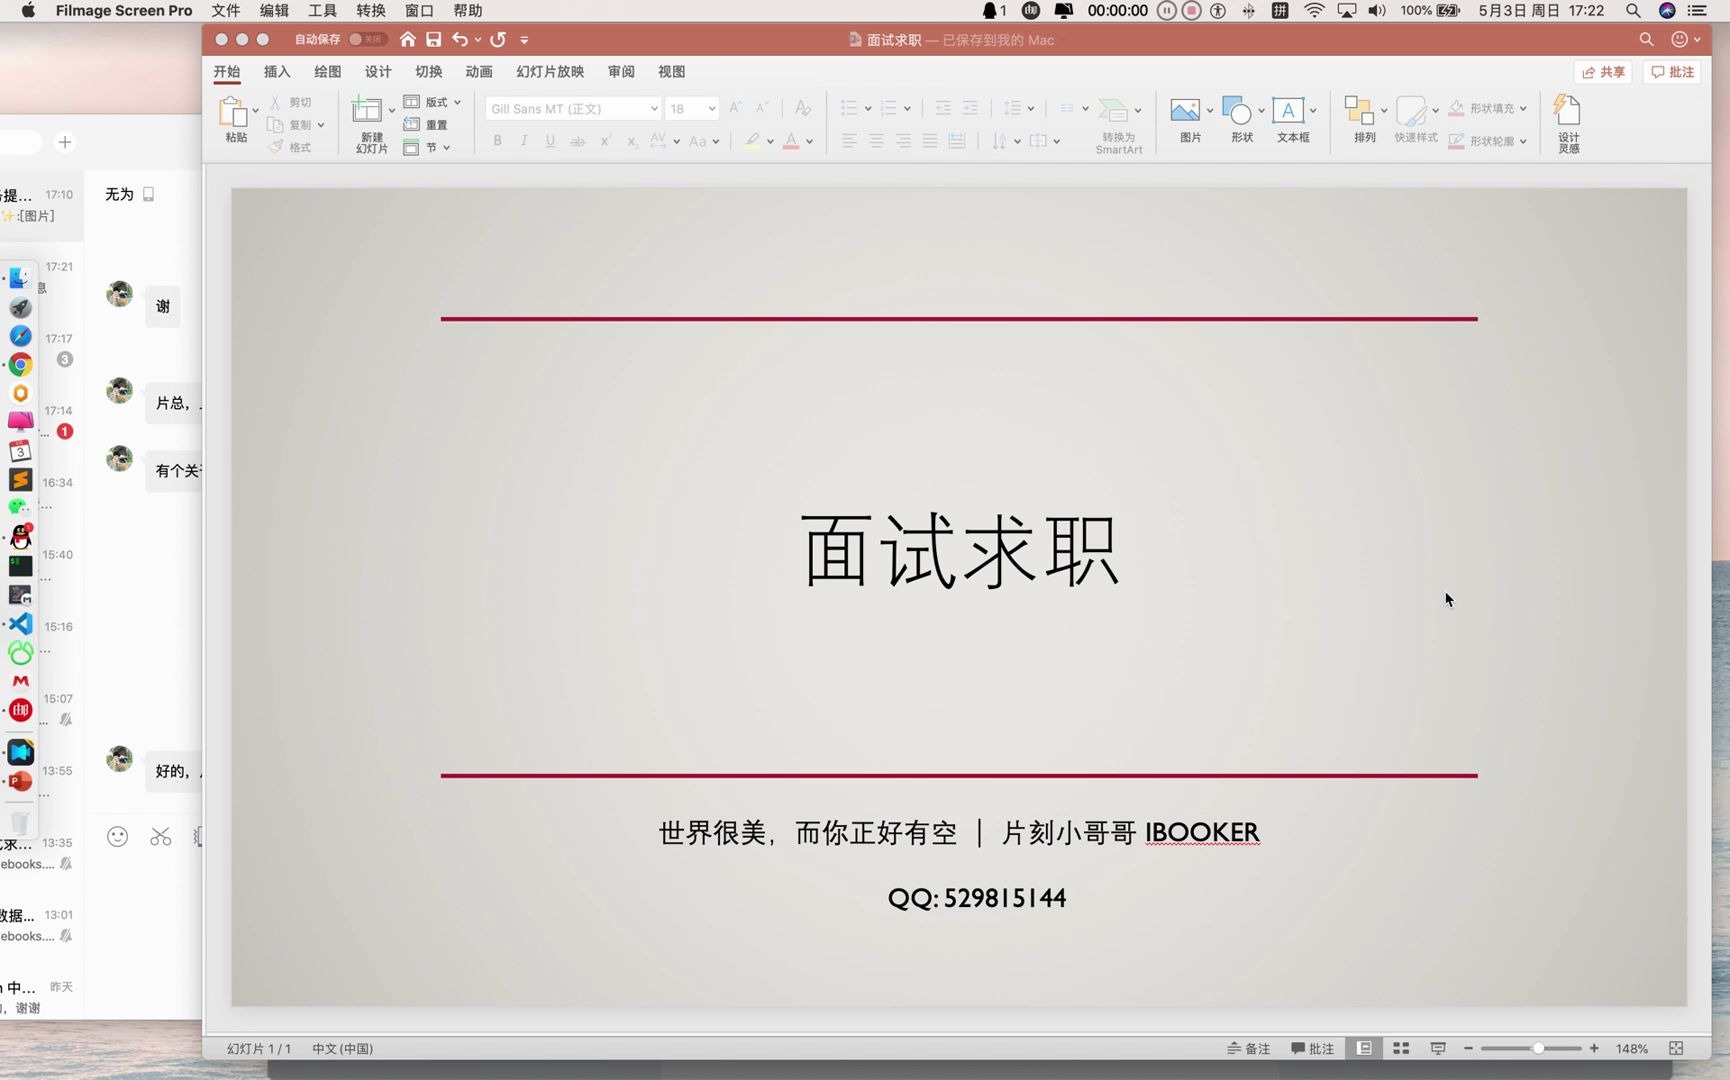Viewport: 1730px width, 1080px height.
Task: Click the Undo arrow icon
Action: [x=459, y=39]
